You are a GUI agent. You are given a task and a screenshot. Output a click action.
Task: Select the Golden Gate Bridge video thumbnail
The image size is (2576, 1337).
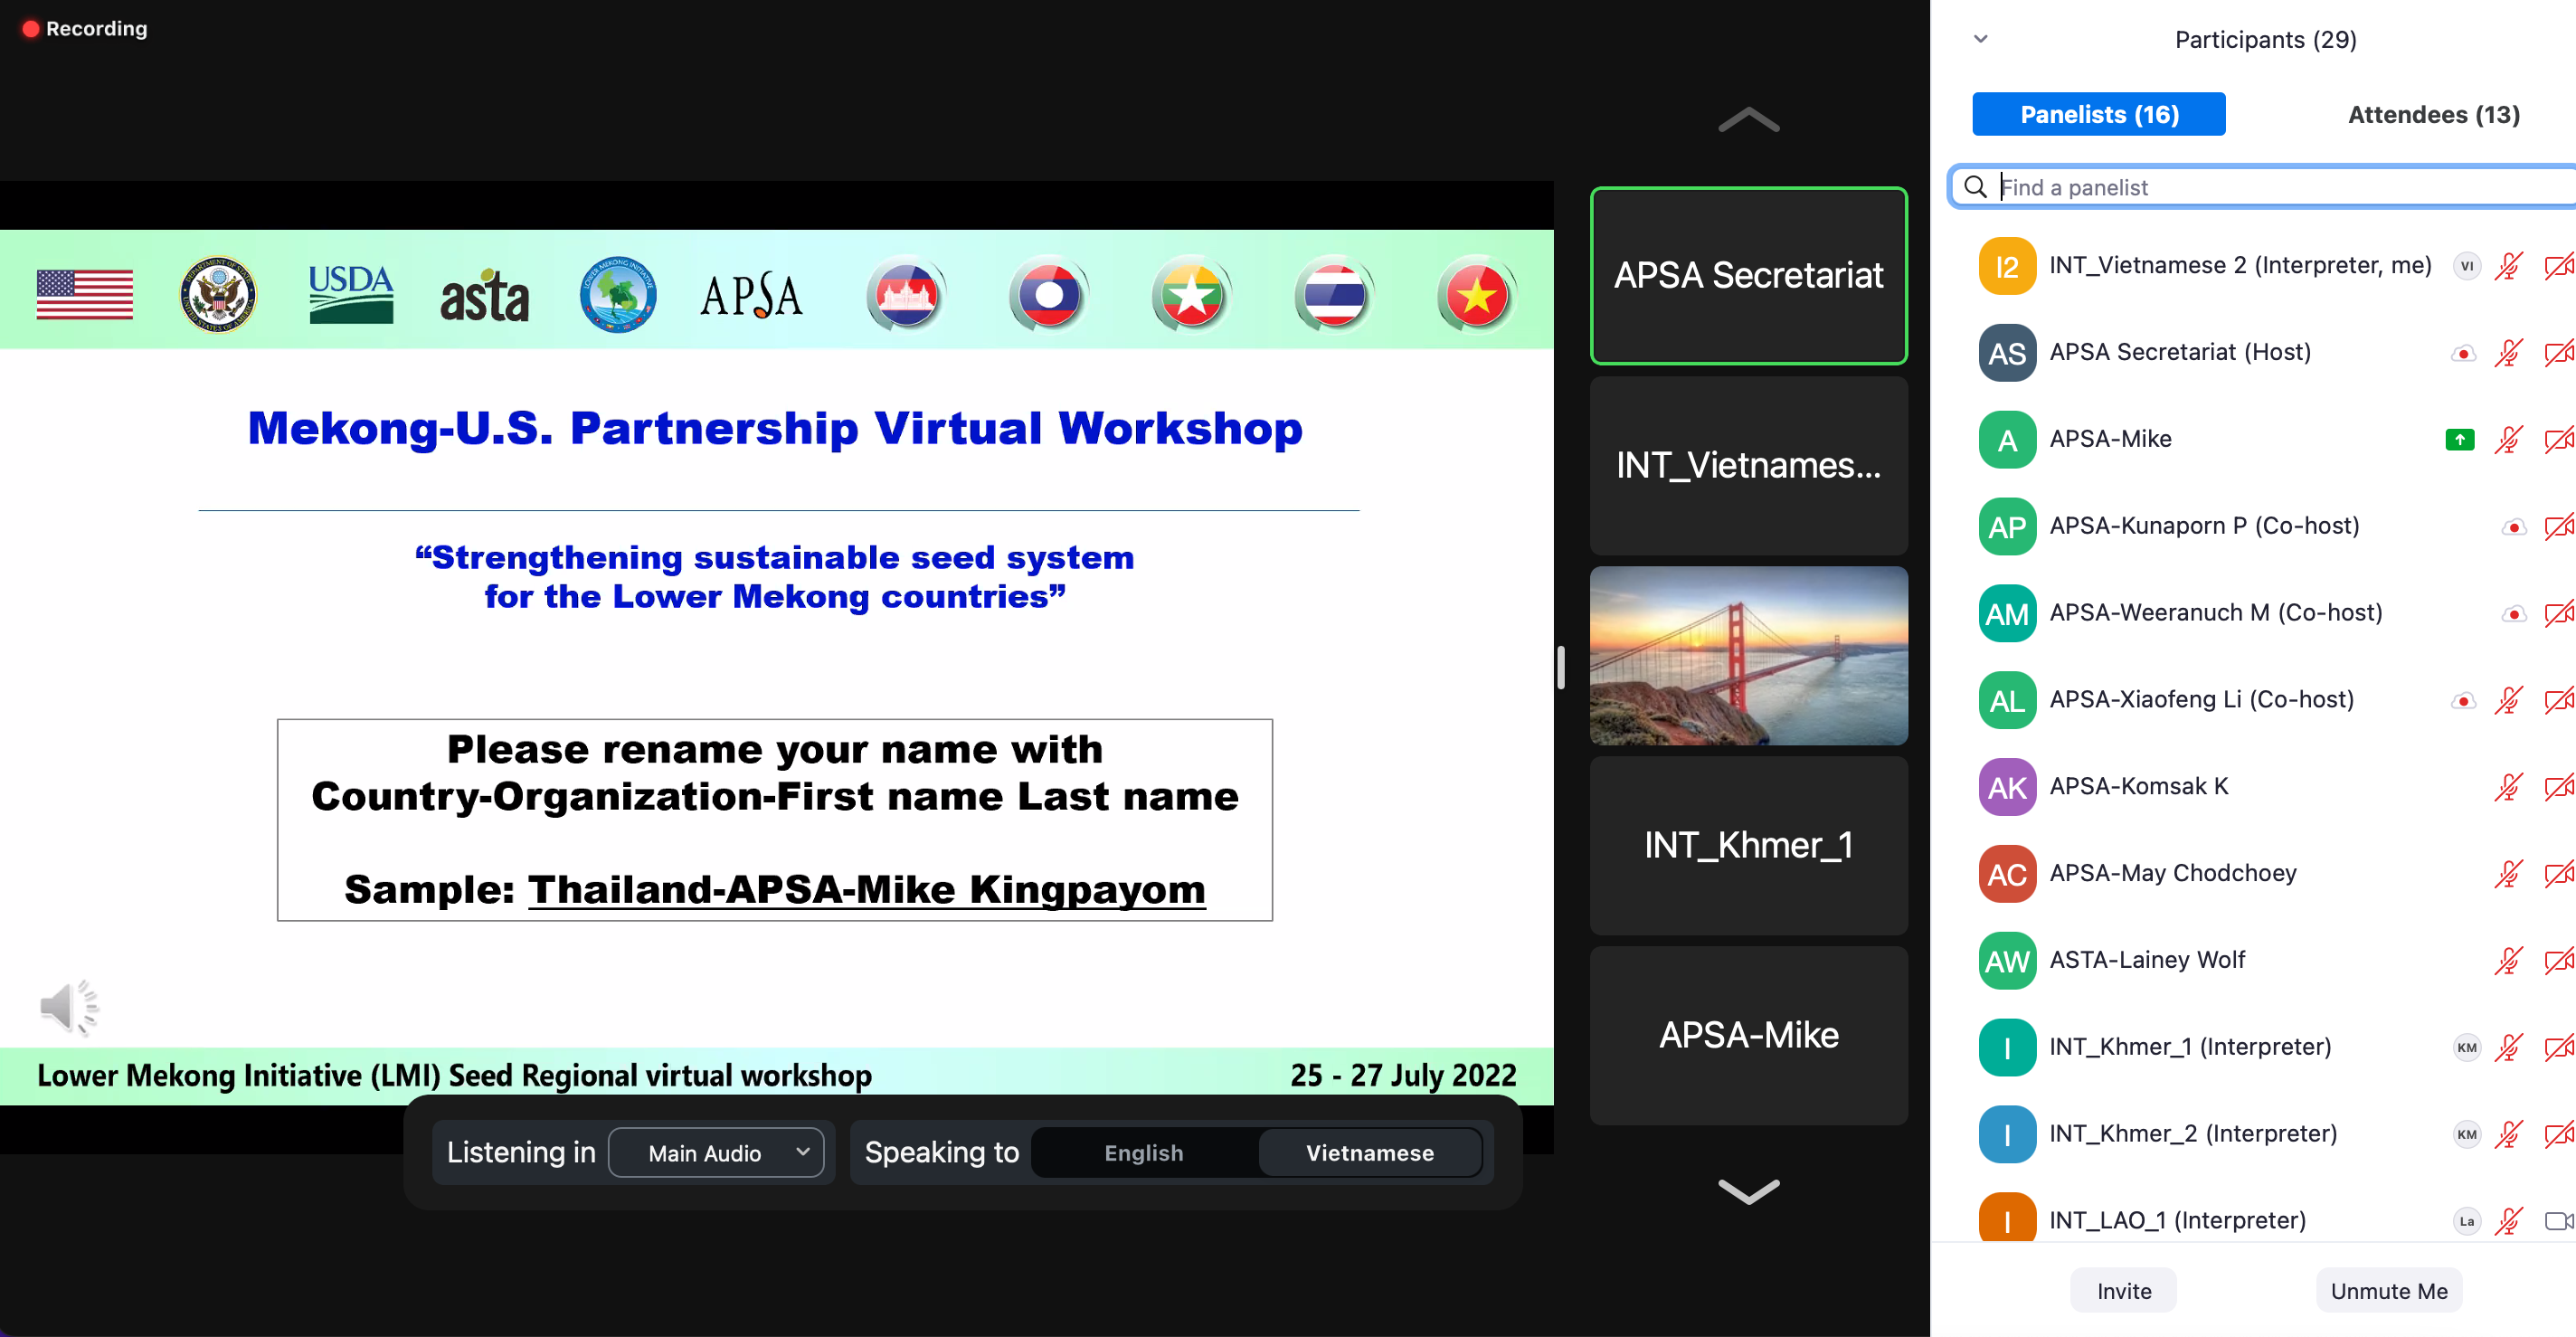(1748, 655)
